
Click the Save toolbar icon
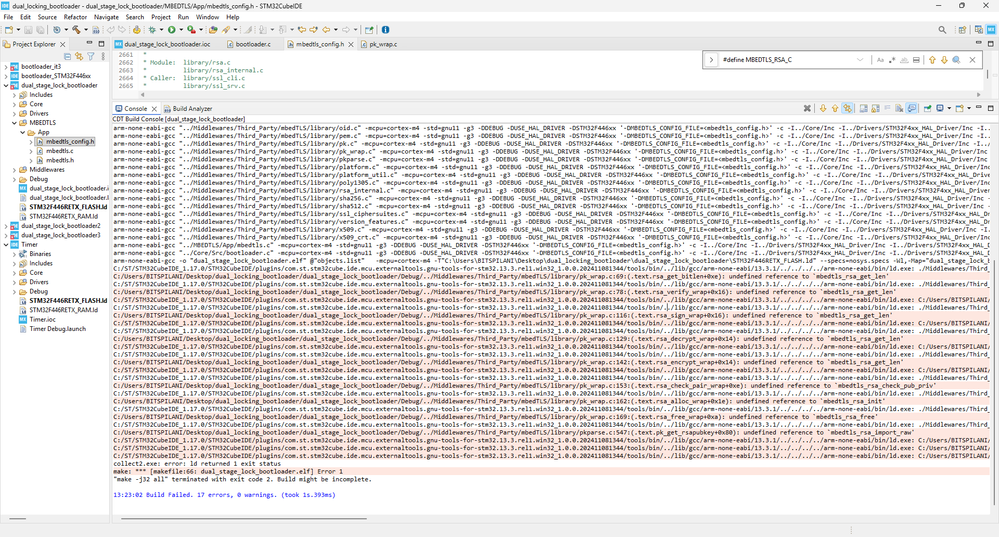point(29,29)
